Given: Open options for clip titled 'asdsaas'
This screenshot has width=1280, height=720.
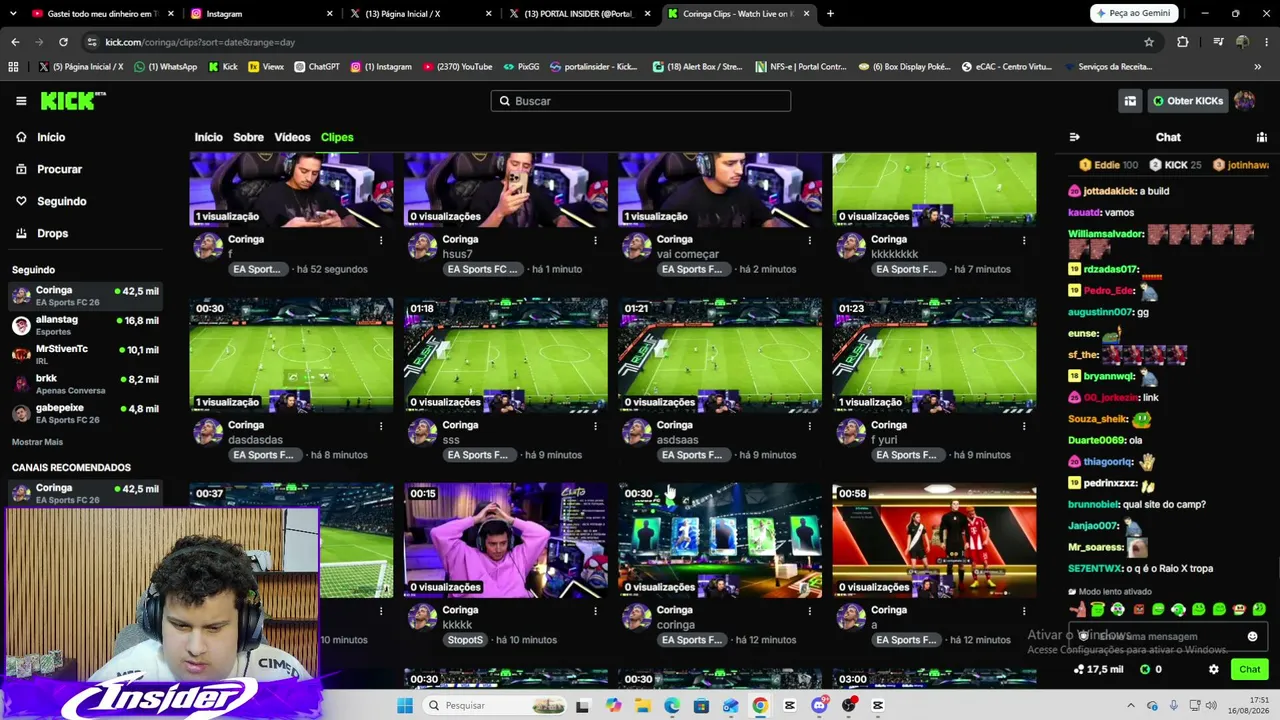Looking at the screenshot, I should pos(810,426).
